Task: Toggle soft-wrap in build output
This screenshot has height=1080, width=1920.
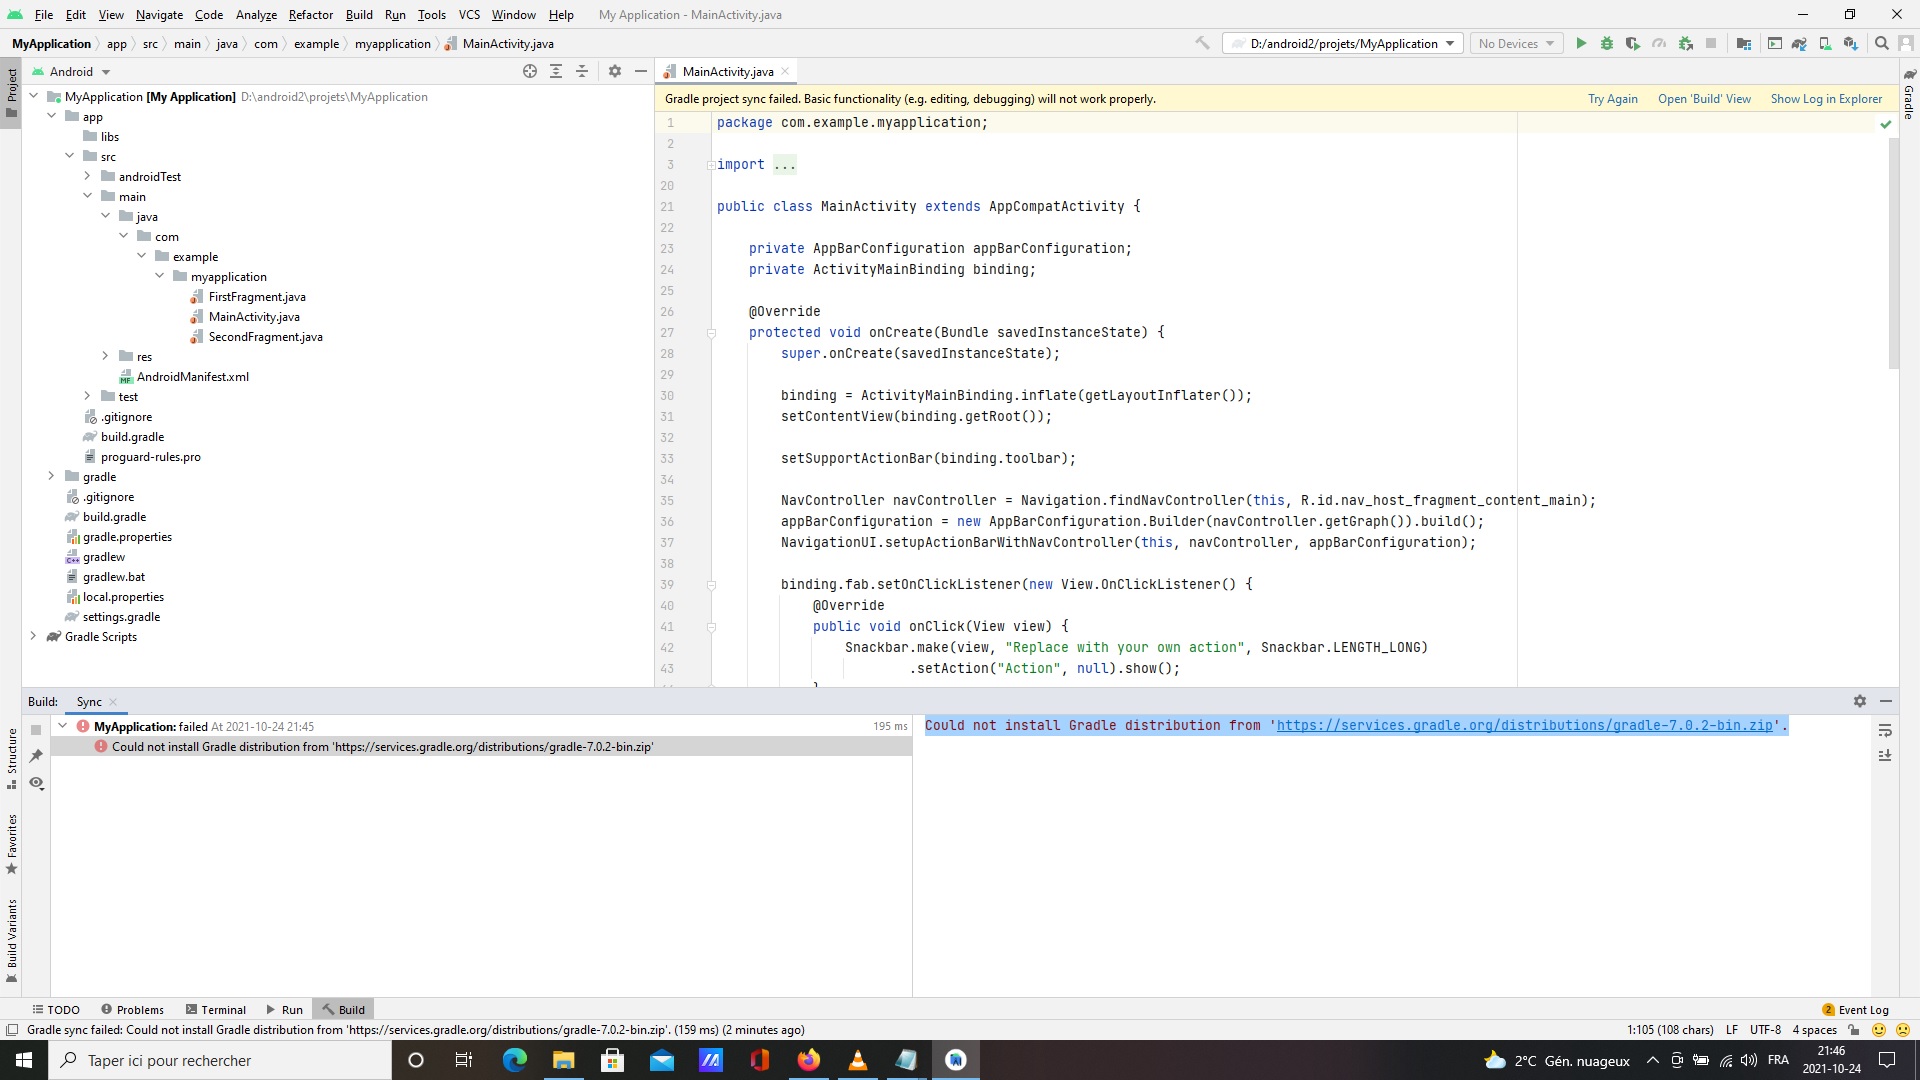Action: click(1885, 730)
